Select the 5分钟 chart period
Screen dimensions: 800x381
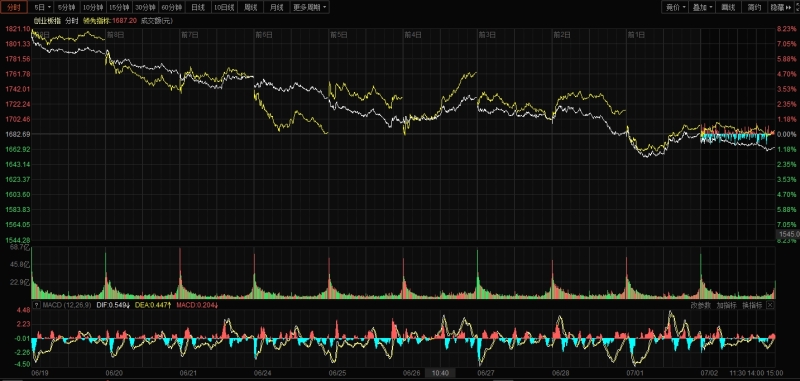click(x=67, y=7)
